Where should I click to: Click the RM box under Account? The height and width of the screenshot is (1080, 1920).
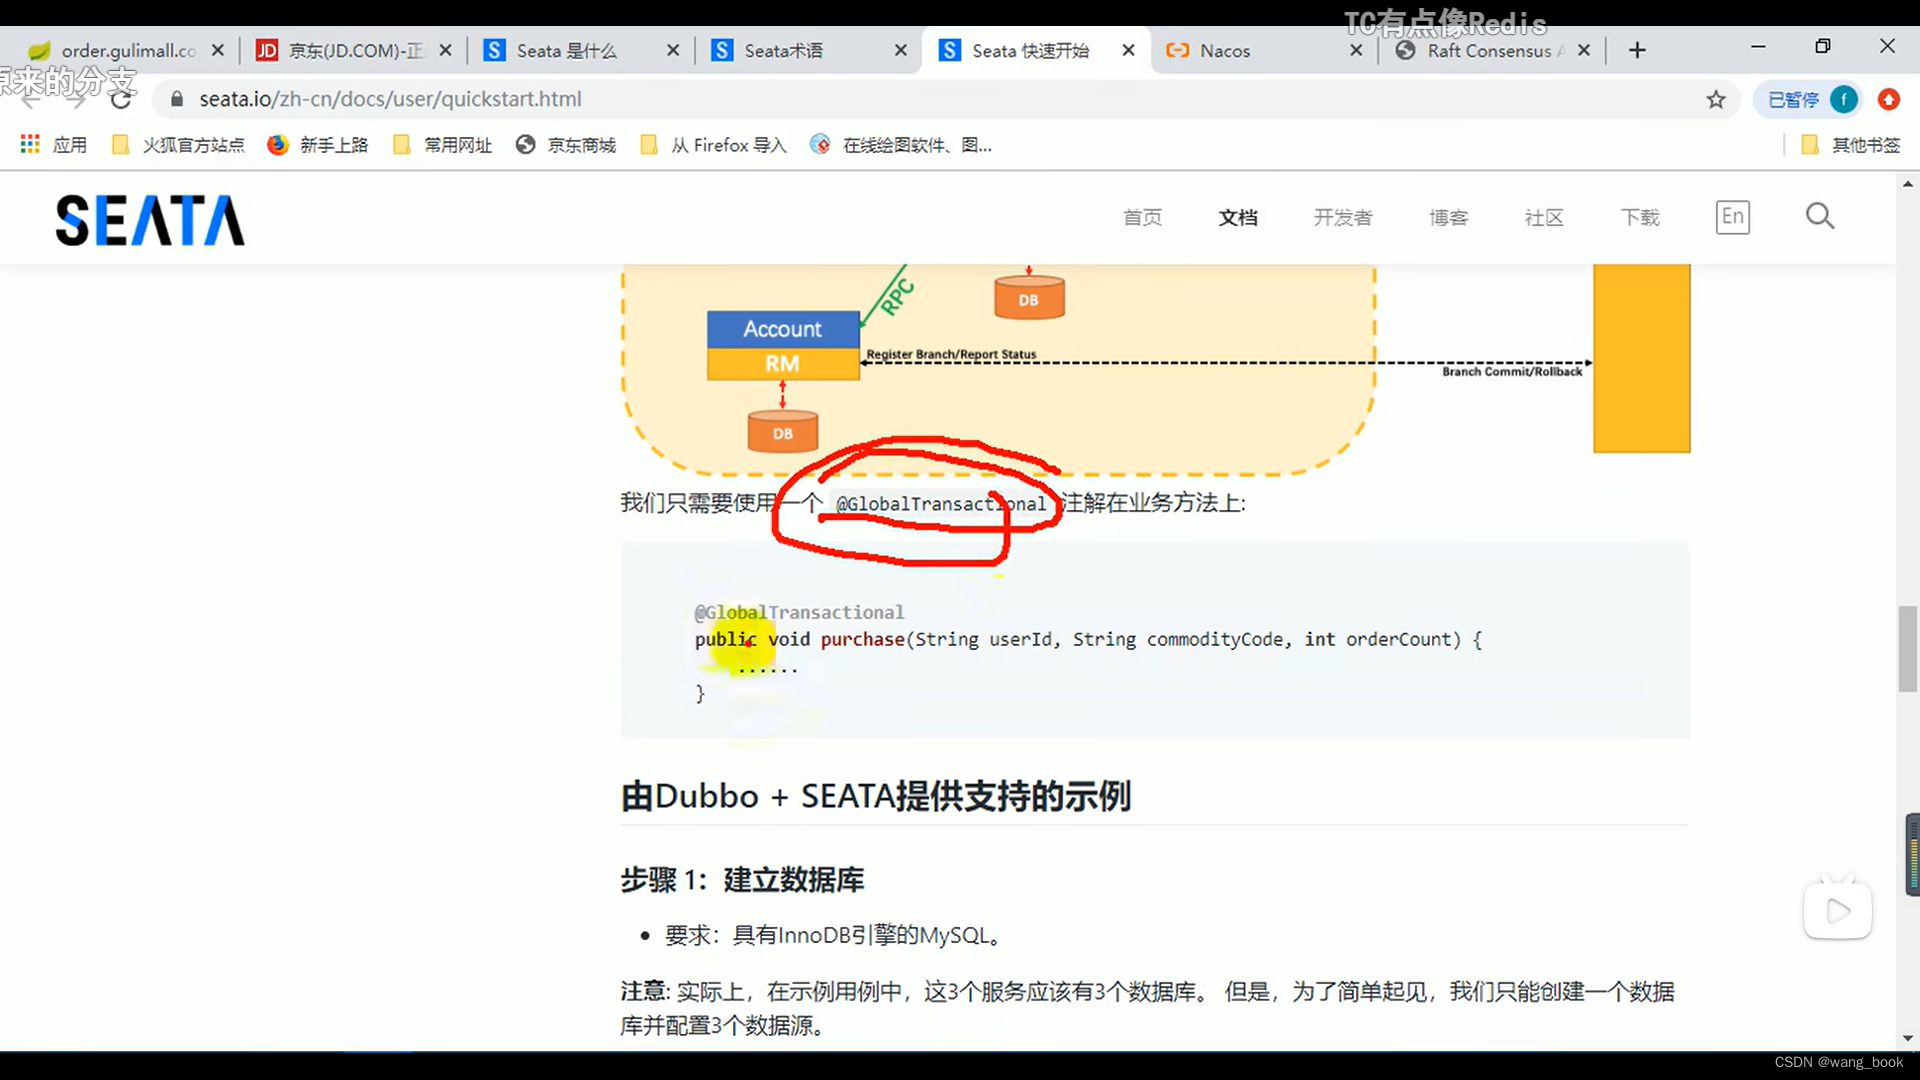[x=783, y=364]
